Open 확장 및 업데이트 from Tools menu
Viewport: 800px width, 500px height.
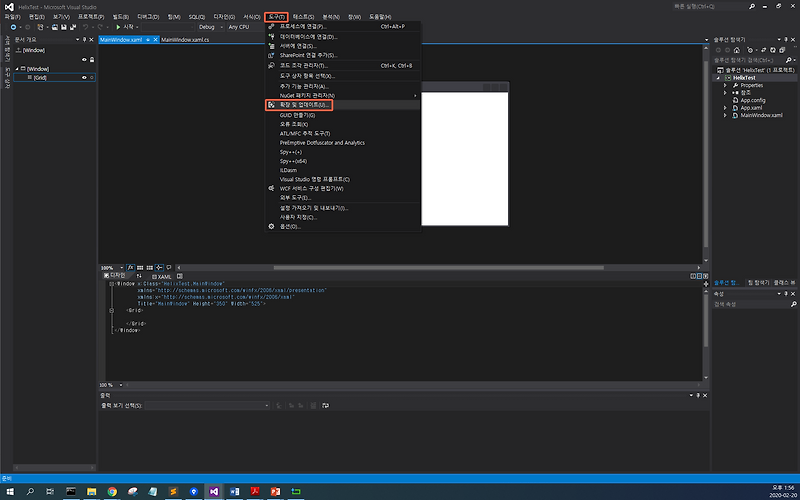tap(305, 105)
